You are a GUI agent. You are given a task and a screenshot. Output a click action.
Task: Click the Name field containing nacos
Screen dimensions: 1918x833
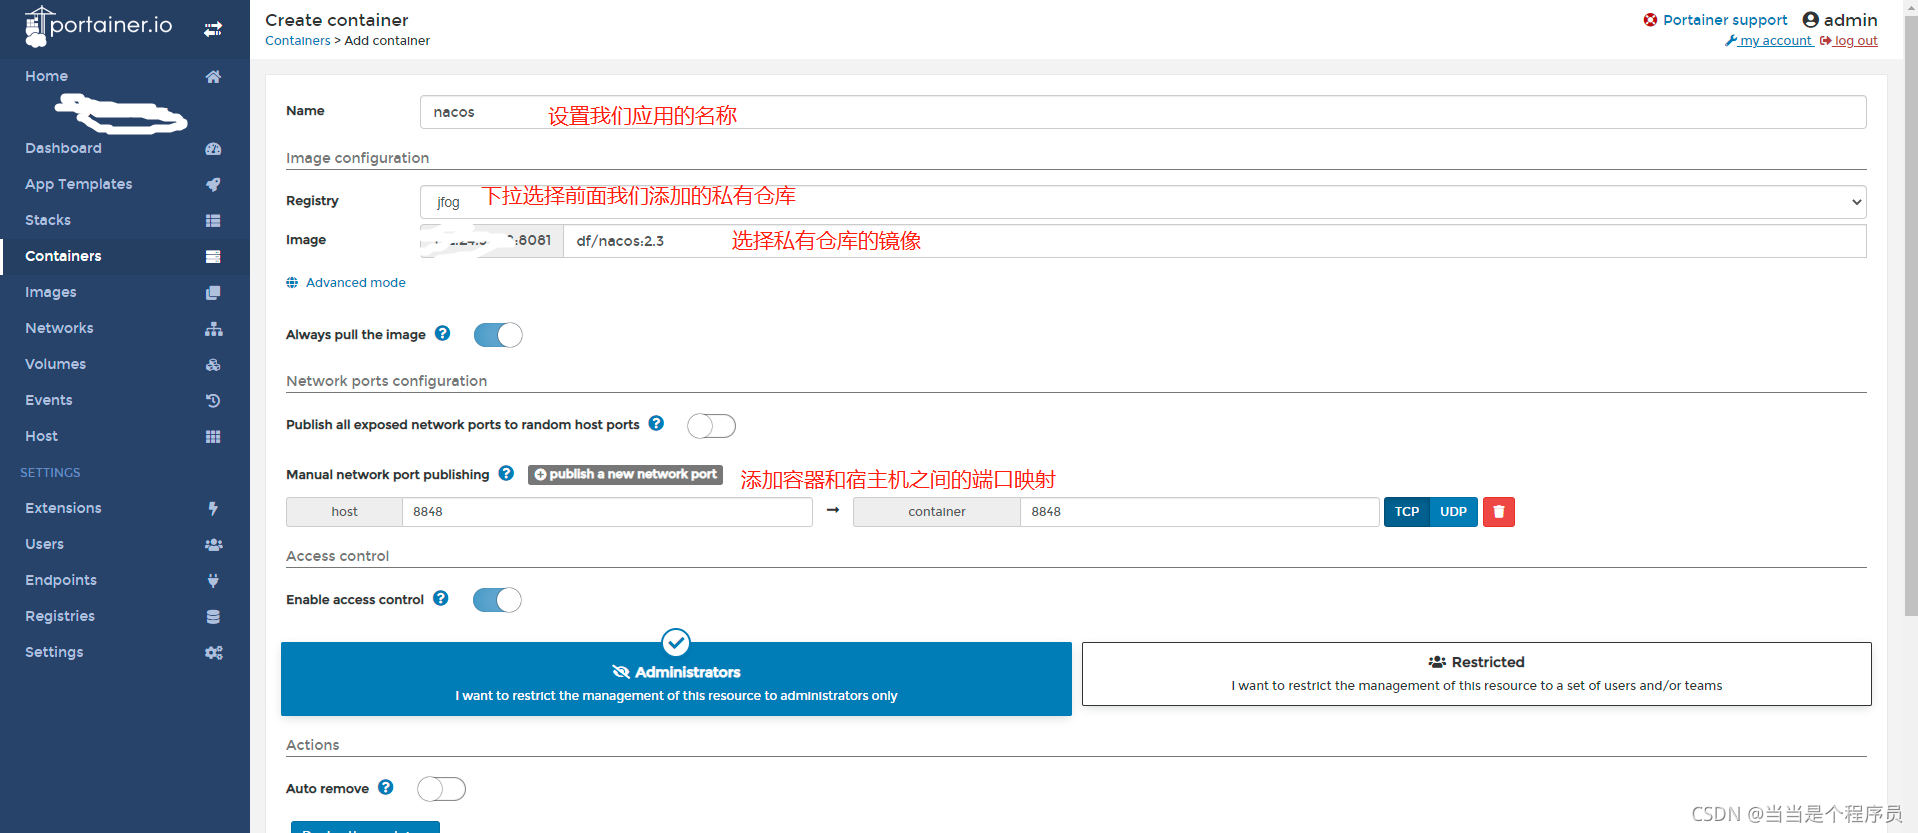click(1143, 112)
